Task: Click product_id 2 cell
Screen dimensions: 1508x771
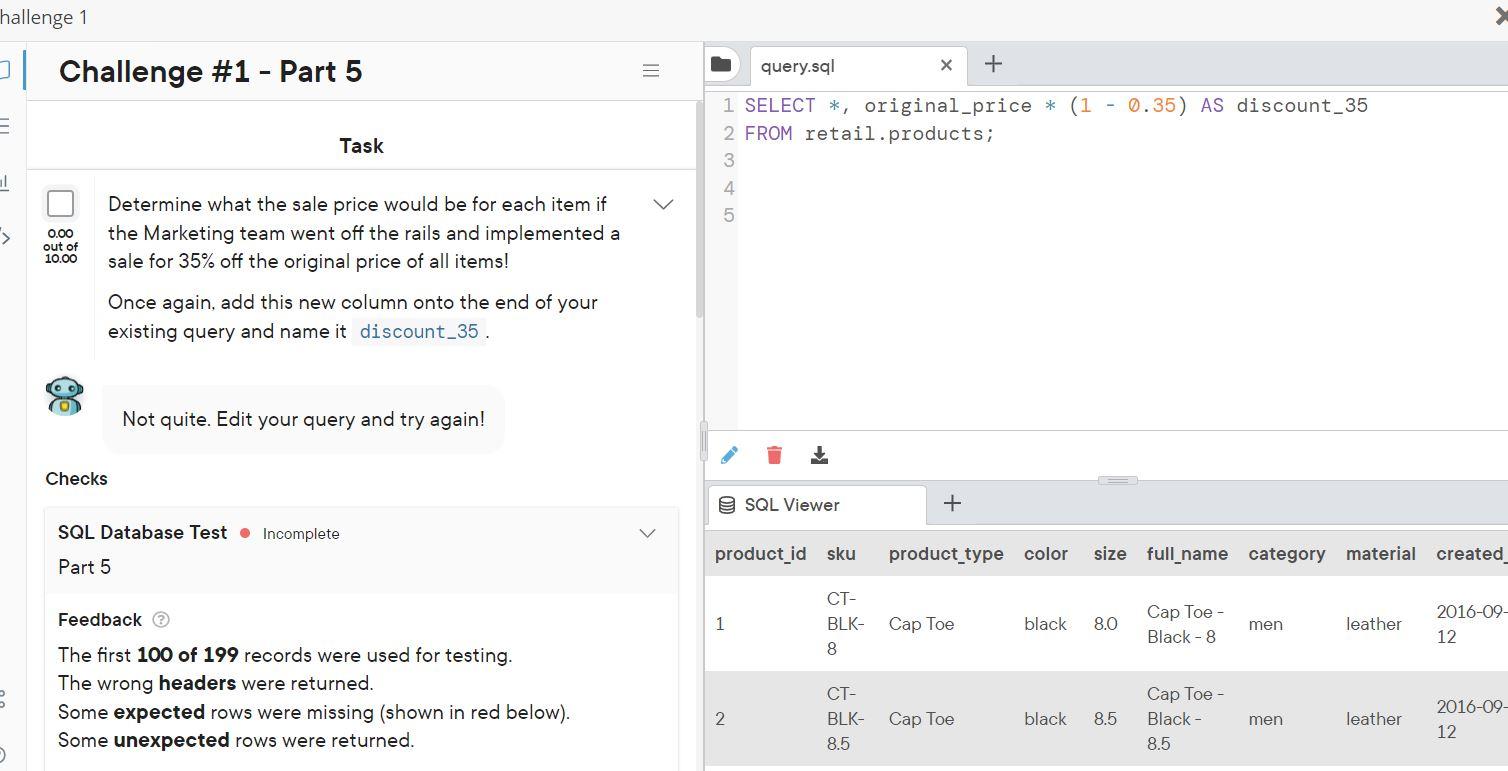Action: (x=720, y=719)
